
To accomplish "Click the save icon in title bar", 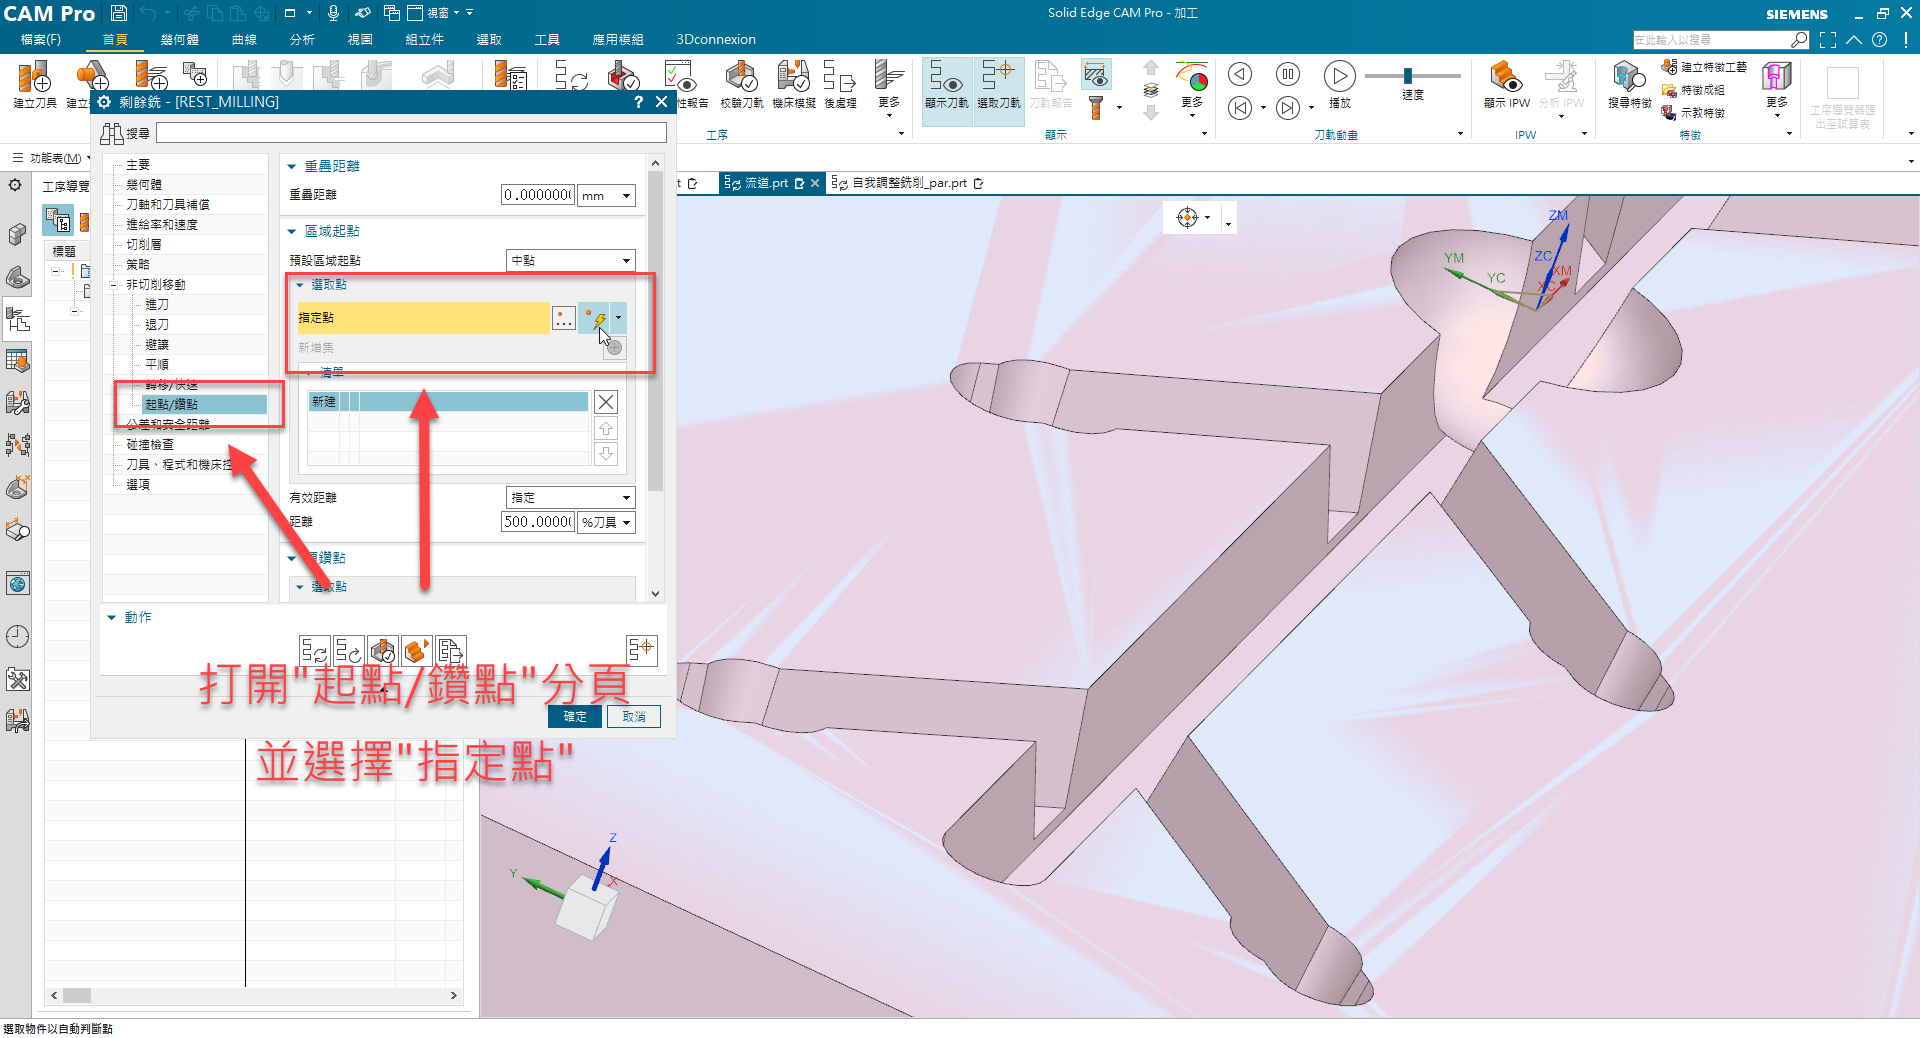I will point(119,13).
